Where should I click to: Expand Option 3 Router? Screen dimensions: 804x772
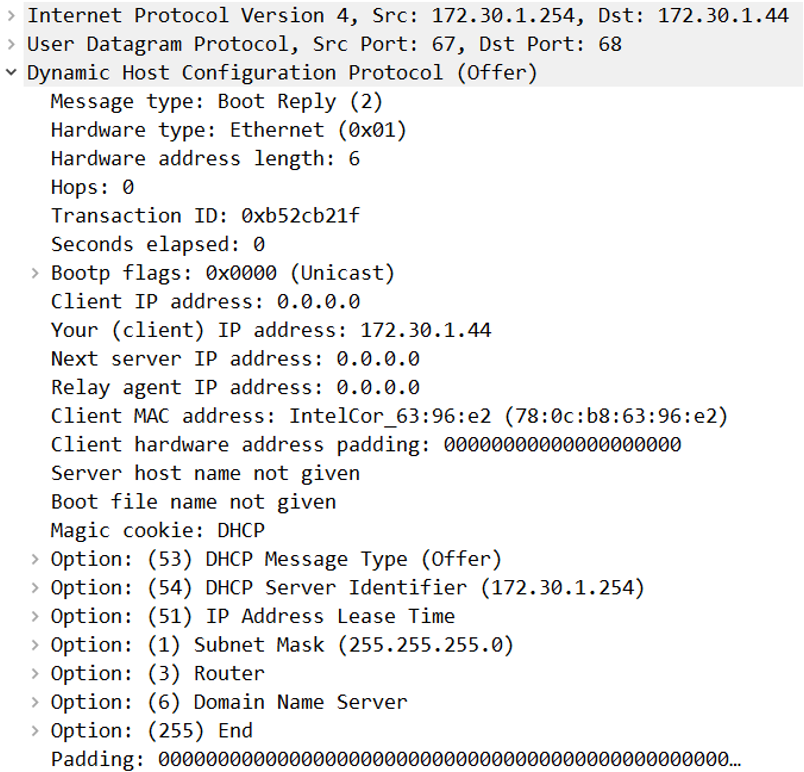click(x=36, y=674)
